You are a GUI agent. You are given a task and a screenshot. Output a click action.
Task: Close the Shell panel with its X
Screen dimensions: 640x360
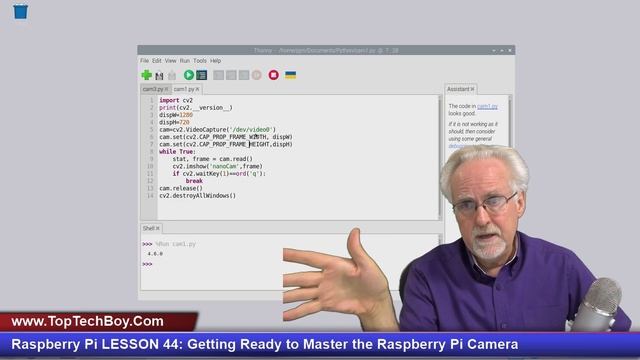click(158, 228)
